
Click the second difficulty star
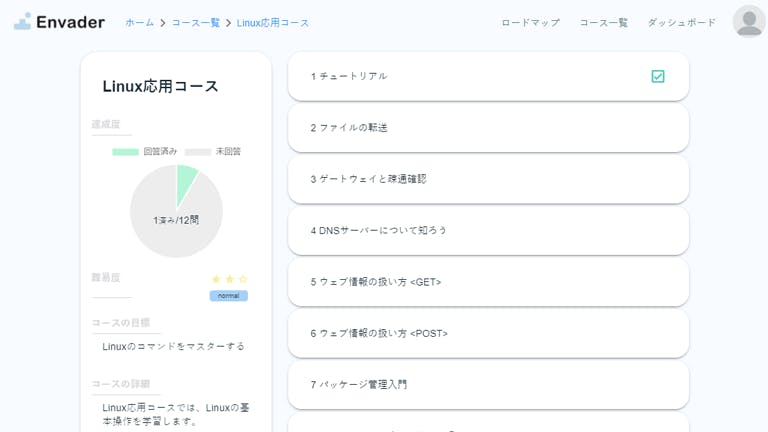(x=230, y=279)
